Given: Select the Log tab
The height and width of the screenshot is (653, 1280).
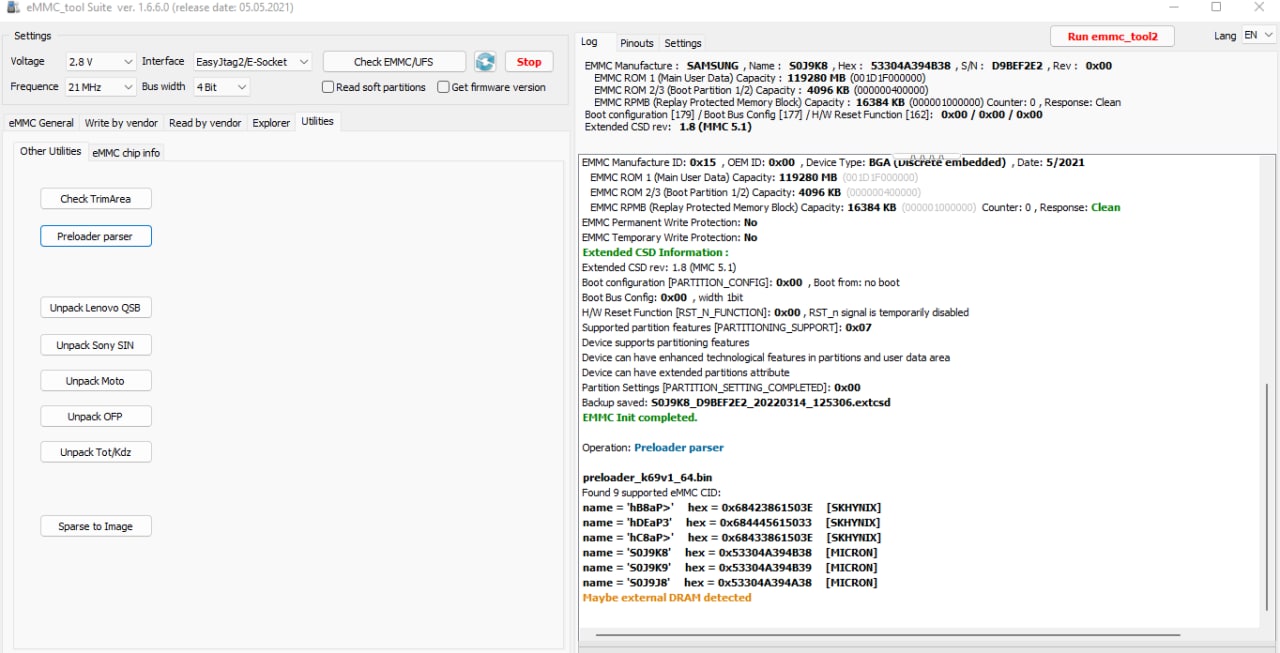Looking at the screenshot, I should tap(590, 42).
